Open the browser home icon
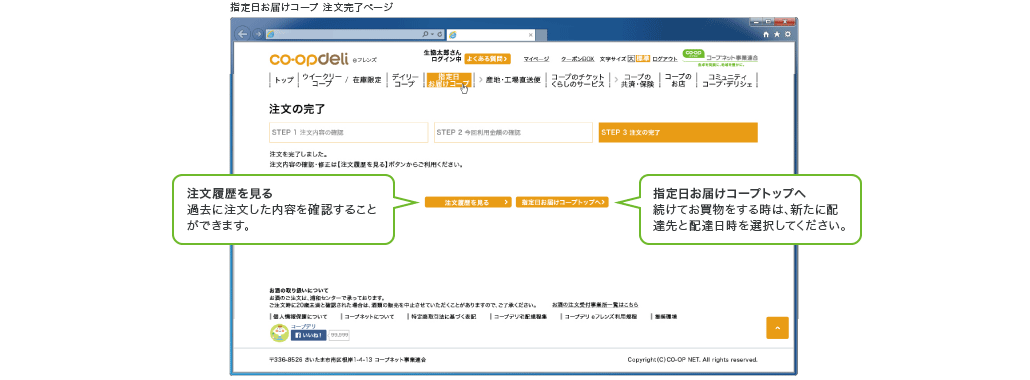The width and height of the screenshot is (1030, 380). [x=767, y=34]
